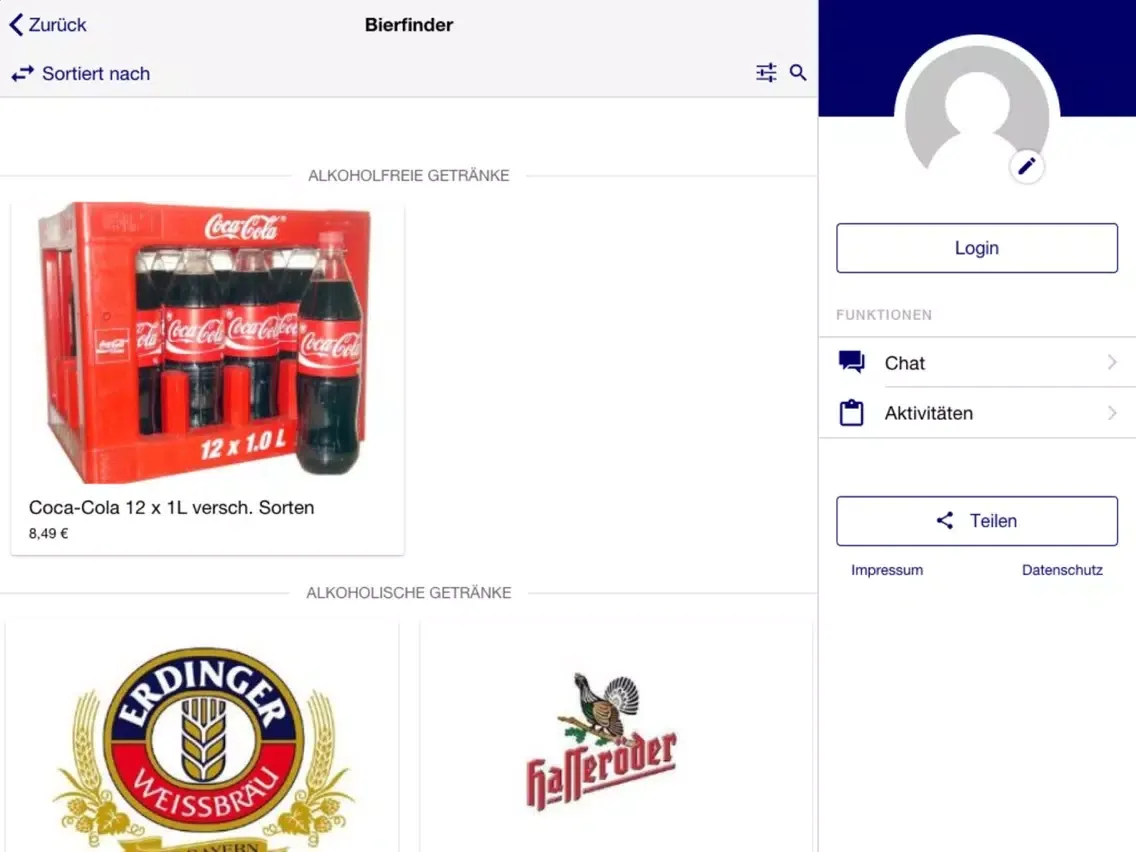Select Coca-Cola 12 x 1L versch. Sorten title

172,507
